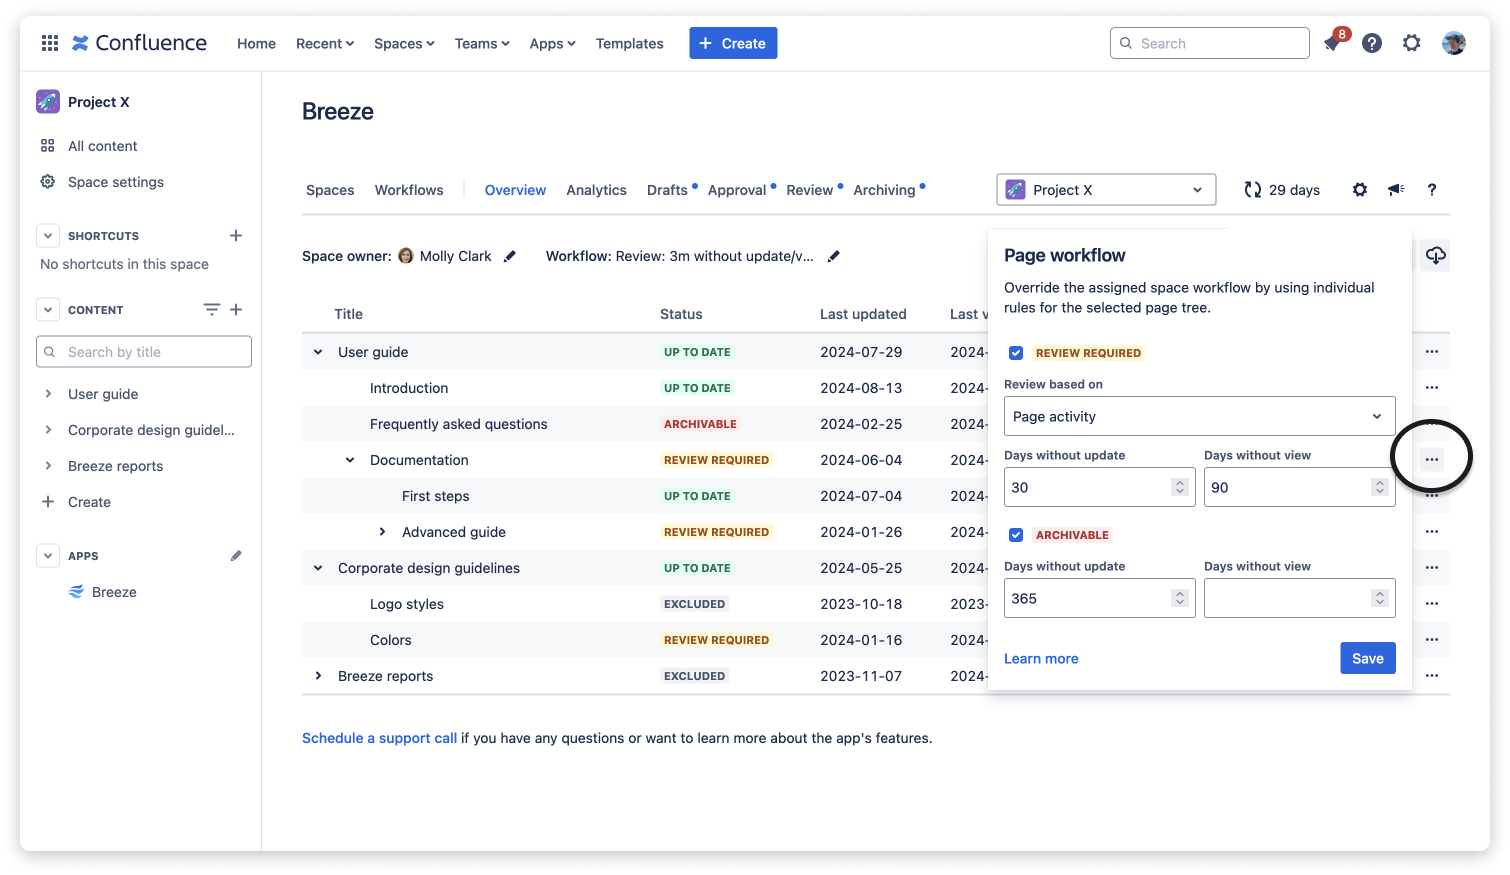Click Review days without view stepper showing 90
Image resolution: width=1510 pixels, height=875 pixels.
click(x=1380, y=487)
